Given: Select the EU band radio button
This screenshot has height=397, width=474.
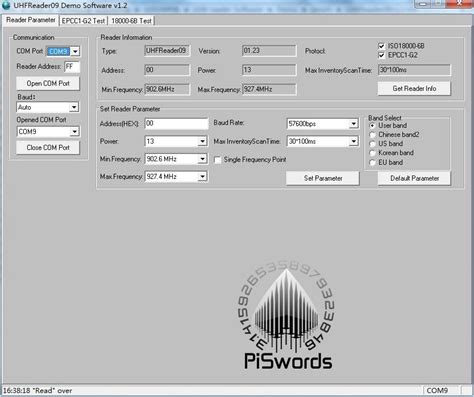Looking at the screenshot, I should (372, 163).
